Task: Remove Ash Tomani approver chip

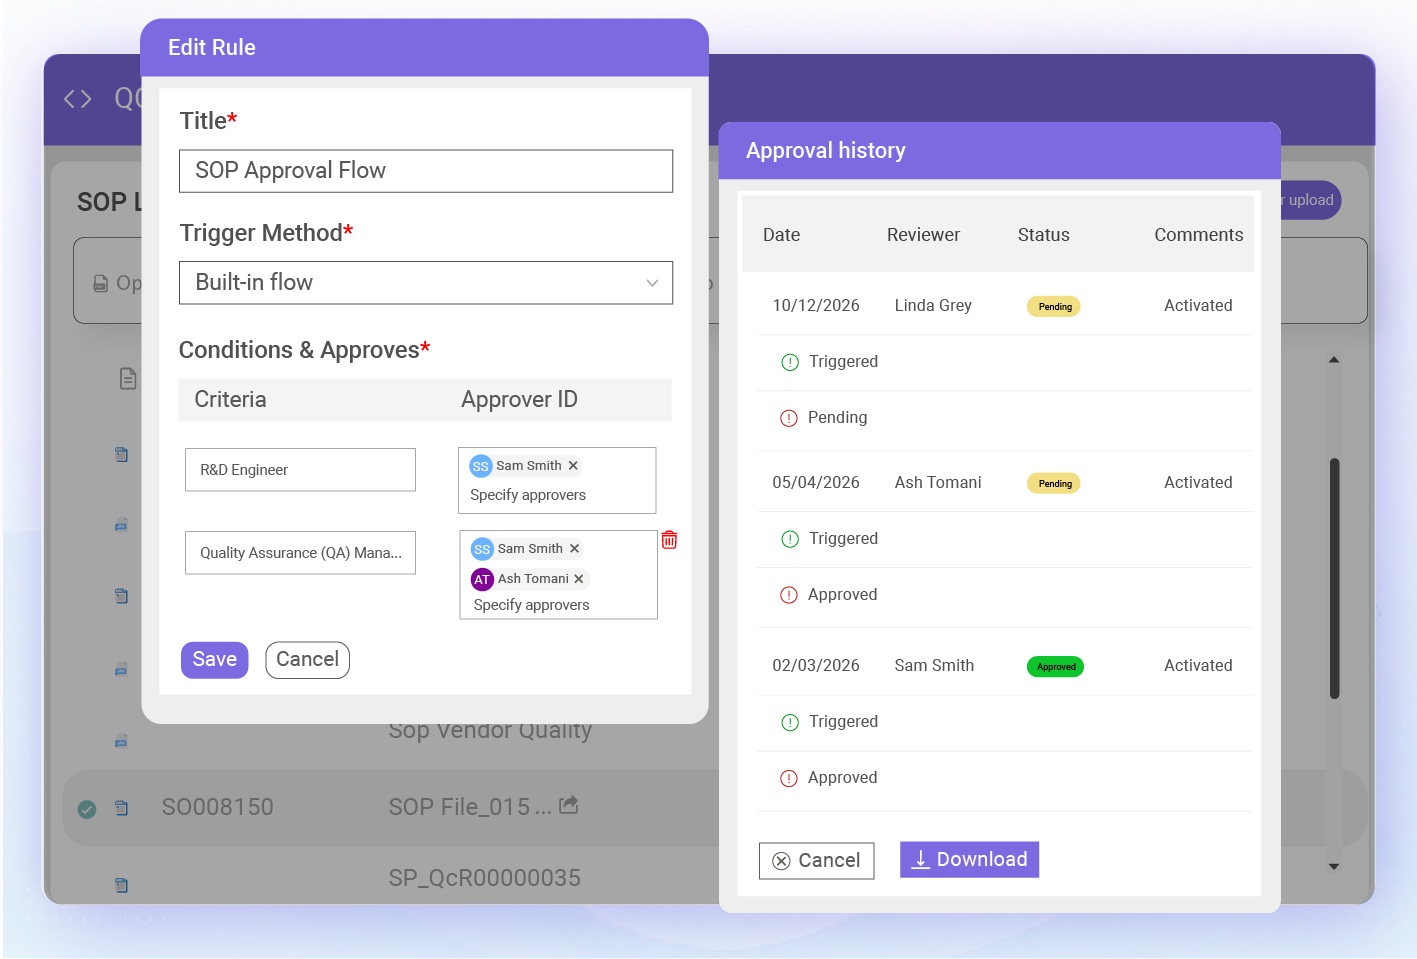Action: pos(579,579)
